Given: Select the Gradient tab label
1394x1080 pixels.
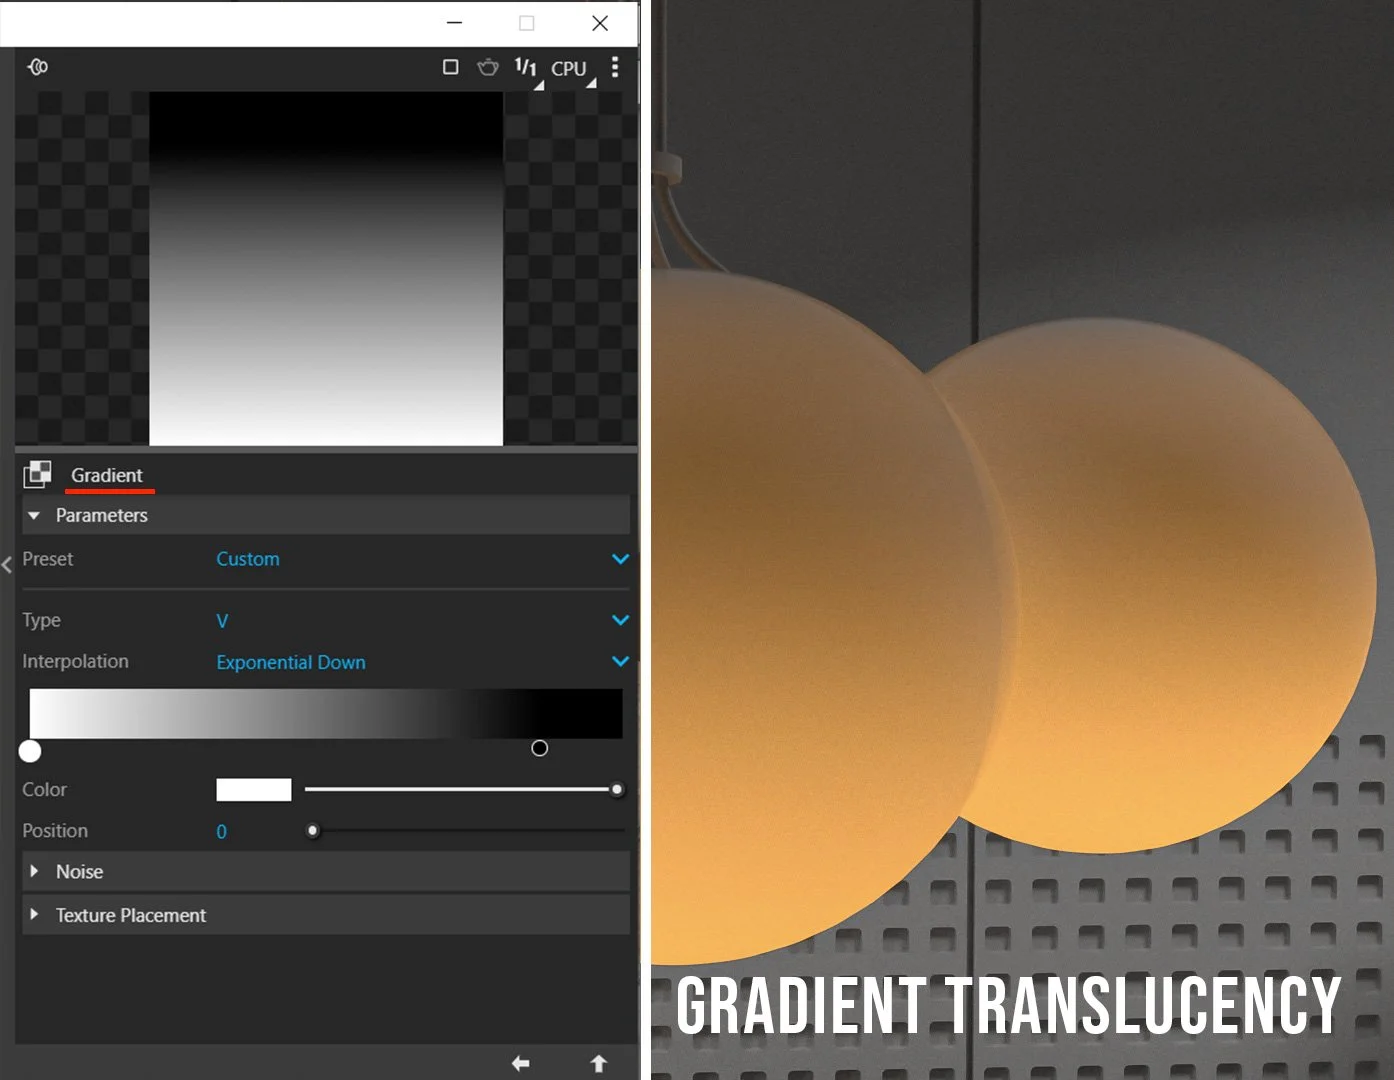Looking at the screenshot, I should pyautogui.click(x=105, y=475).
